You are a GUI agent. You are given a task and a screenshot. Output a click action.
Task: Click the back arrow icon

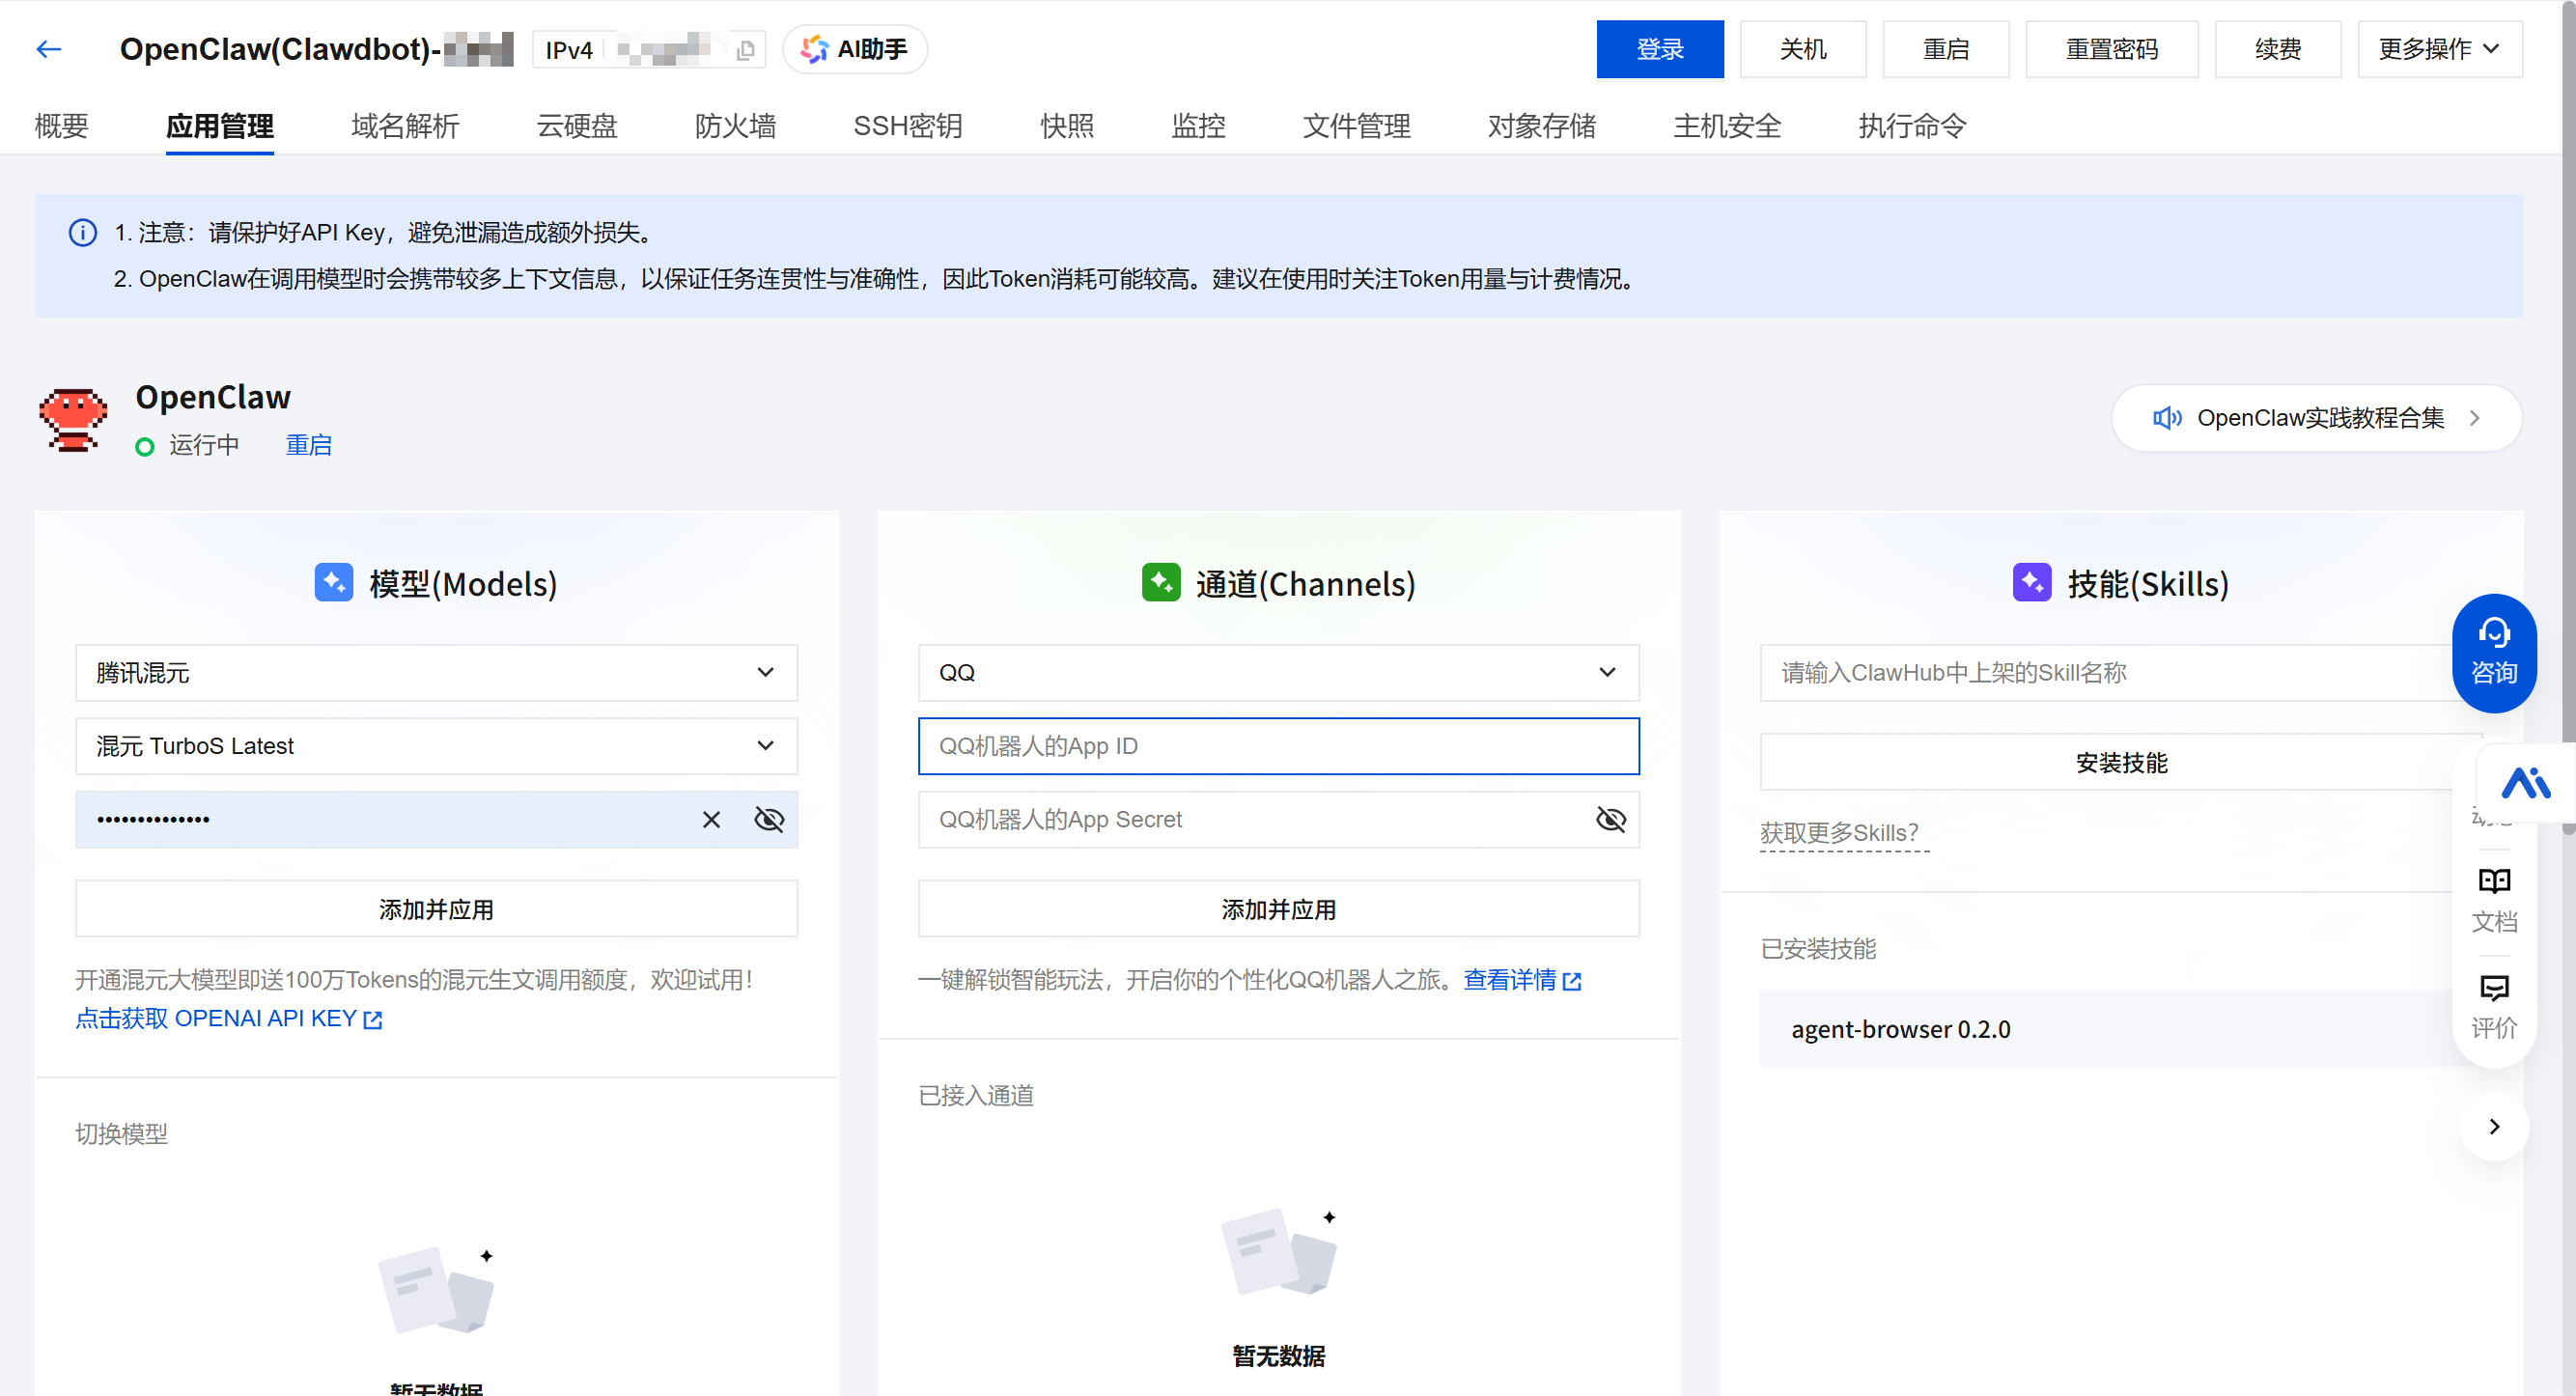[x=48, y=49]
